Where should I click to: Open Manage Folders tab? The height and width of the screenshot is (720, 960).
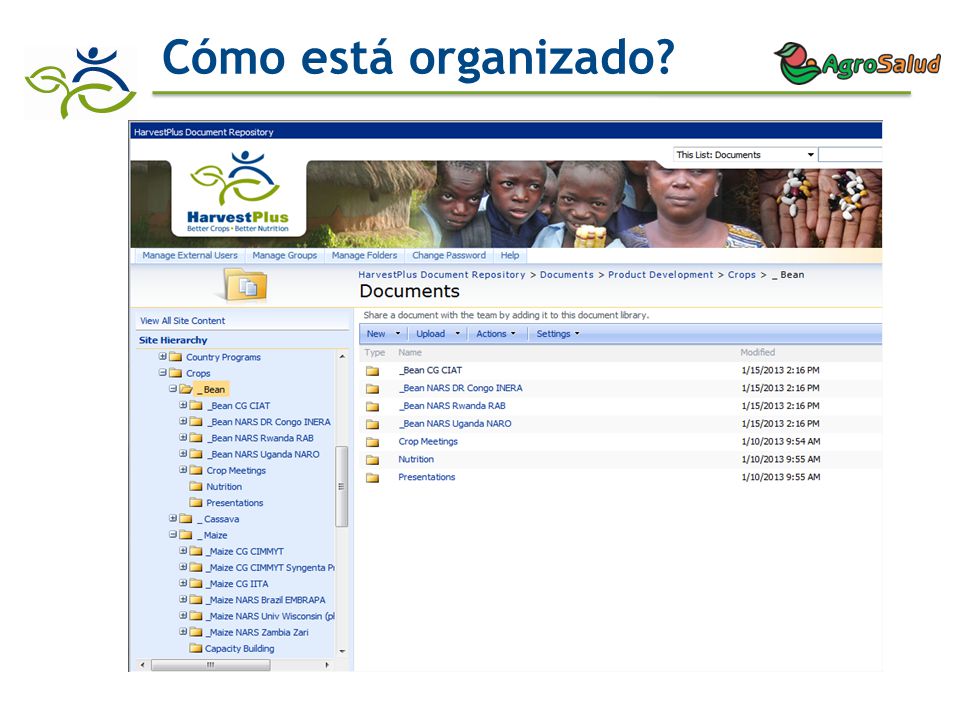click(364, 255)
